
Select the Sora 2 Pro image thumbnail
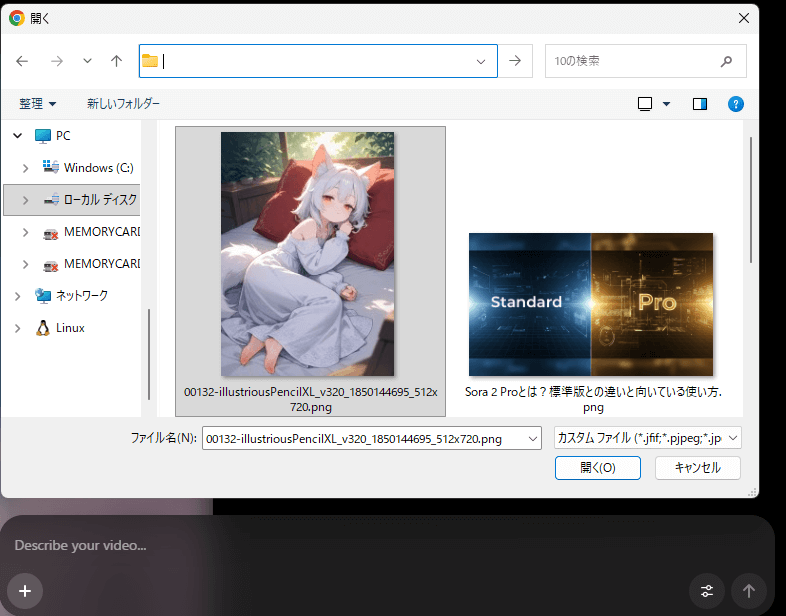pos(591,304)
